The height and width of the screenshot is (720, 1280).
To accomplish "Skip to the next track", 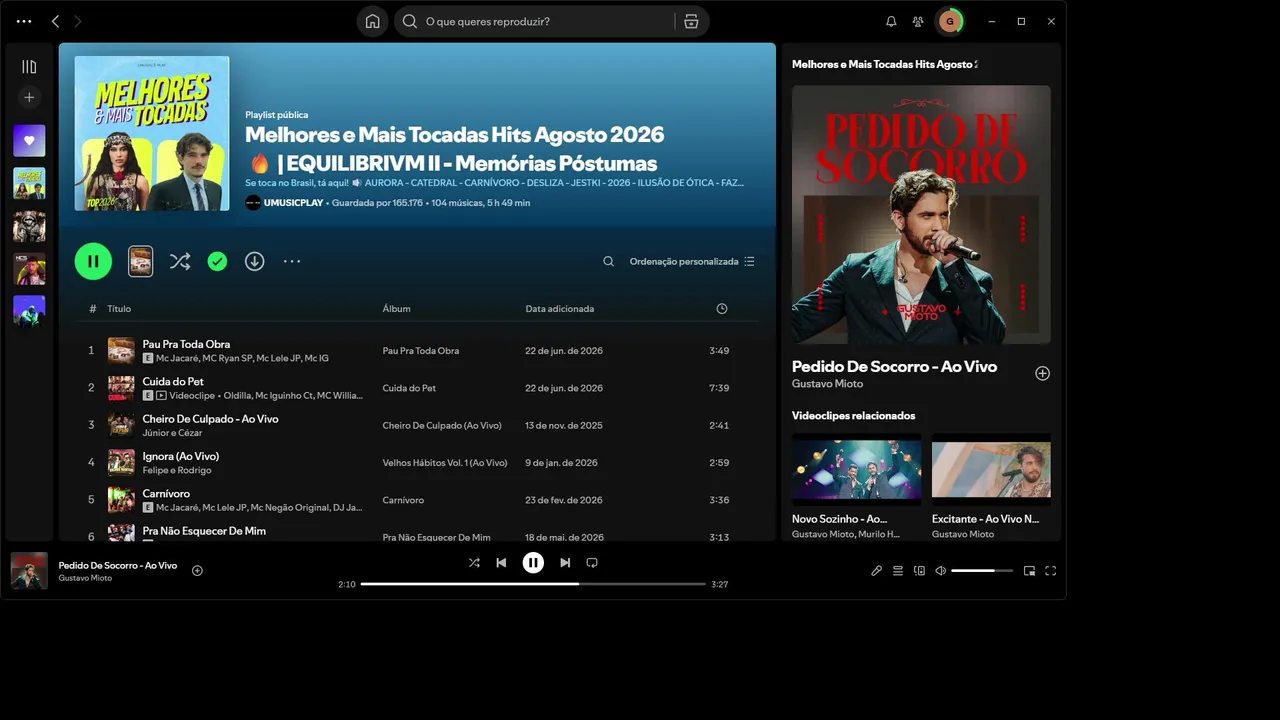I will coord(565,563).
